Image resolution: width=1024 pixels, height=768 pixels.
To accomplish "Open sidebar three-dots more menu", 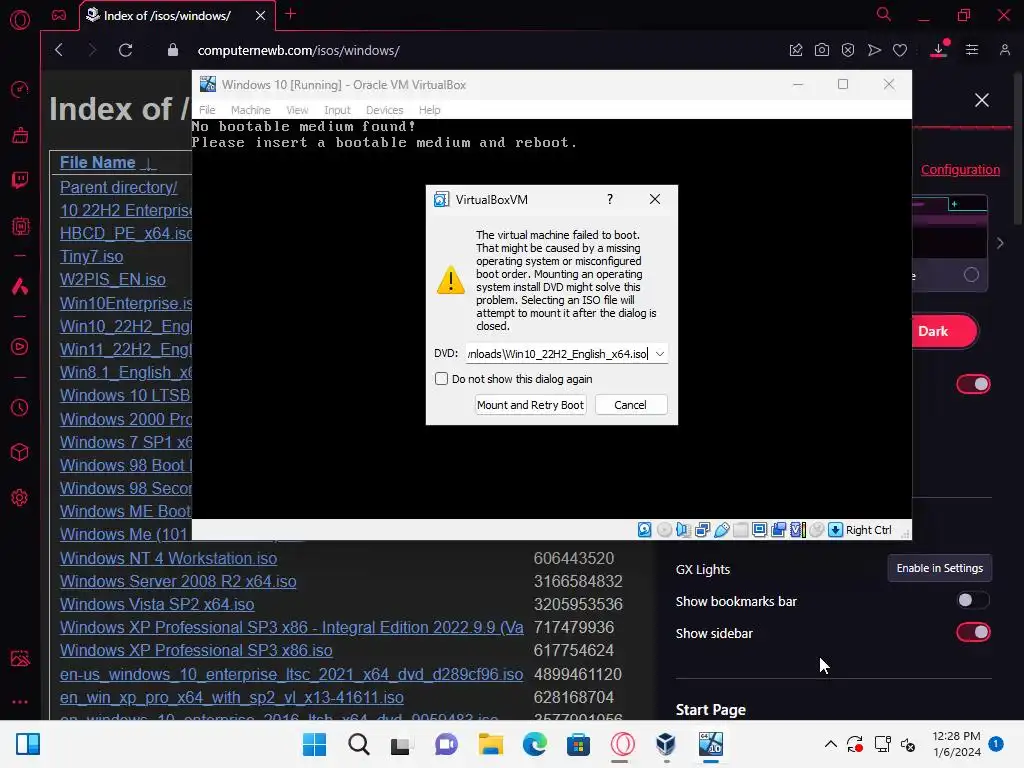I will (x=20, y=702).
